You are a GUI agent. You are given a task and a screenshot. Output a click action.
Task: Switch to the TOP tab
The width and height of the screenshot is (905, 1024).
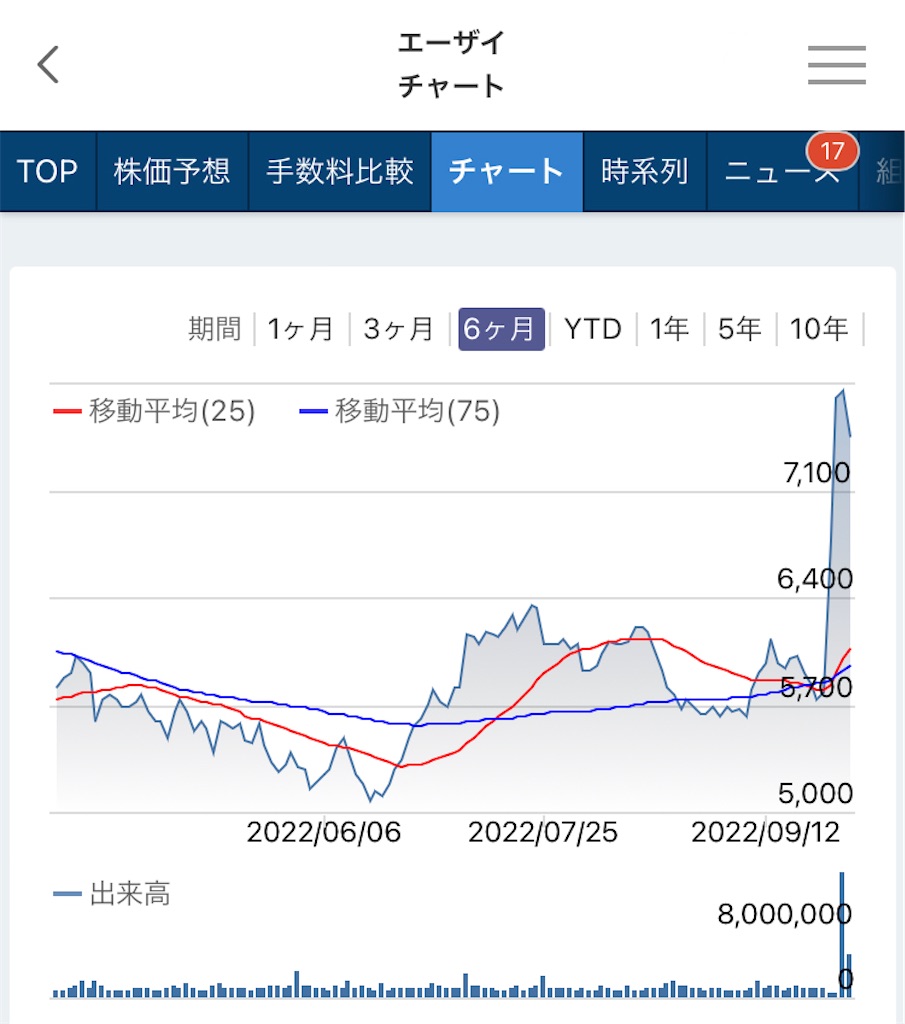click(x=47, y=172)
